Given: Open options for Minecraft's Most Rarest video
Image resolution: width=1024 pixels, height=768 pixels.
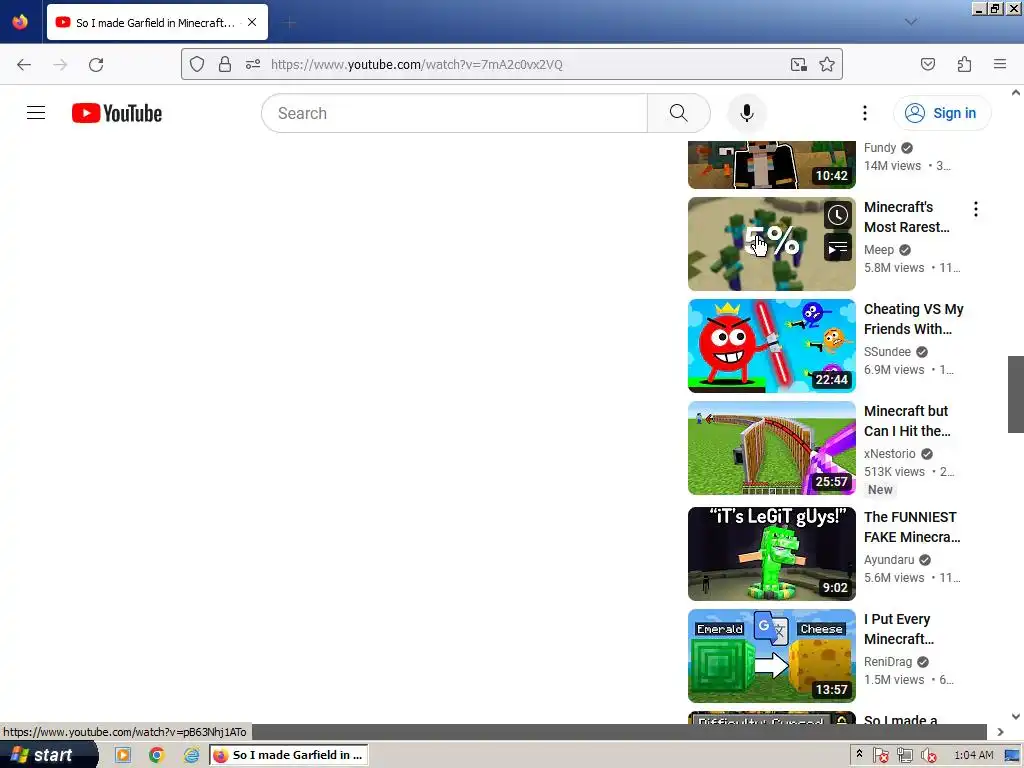Looking at the screenshot, I should 976,209.
